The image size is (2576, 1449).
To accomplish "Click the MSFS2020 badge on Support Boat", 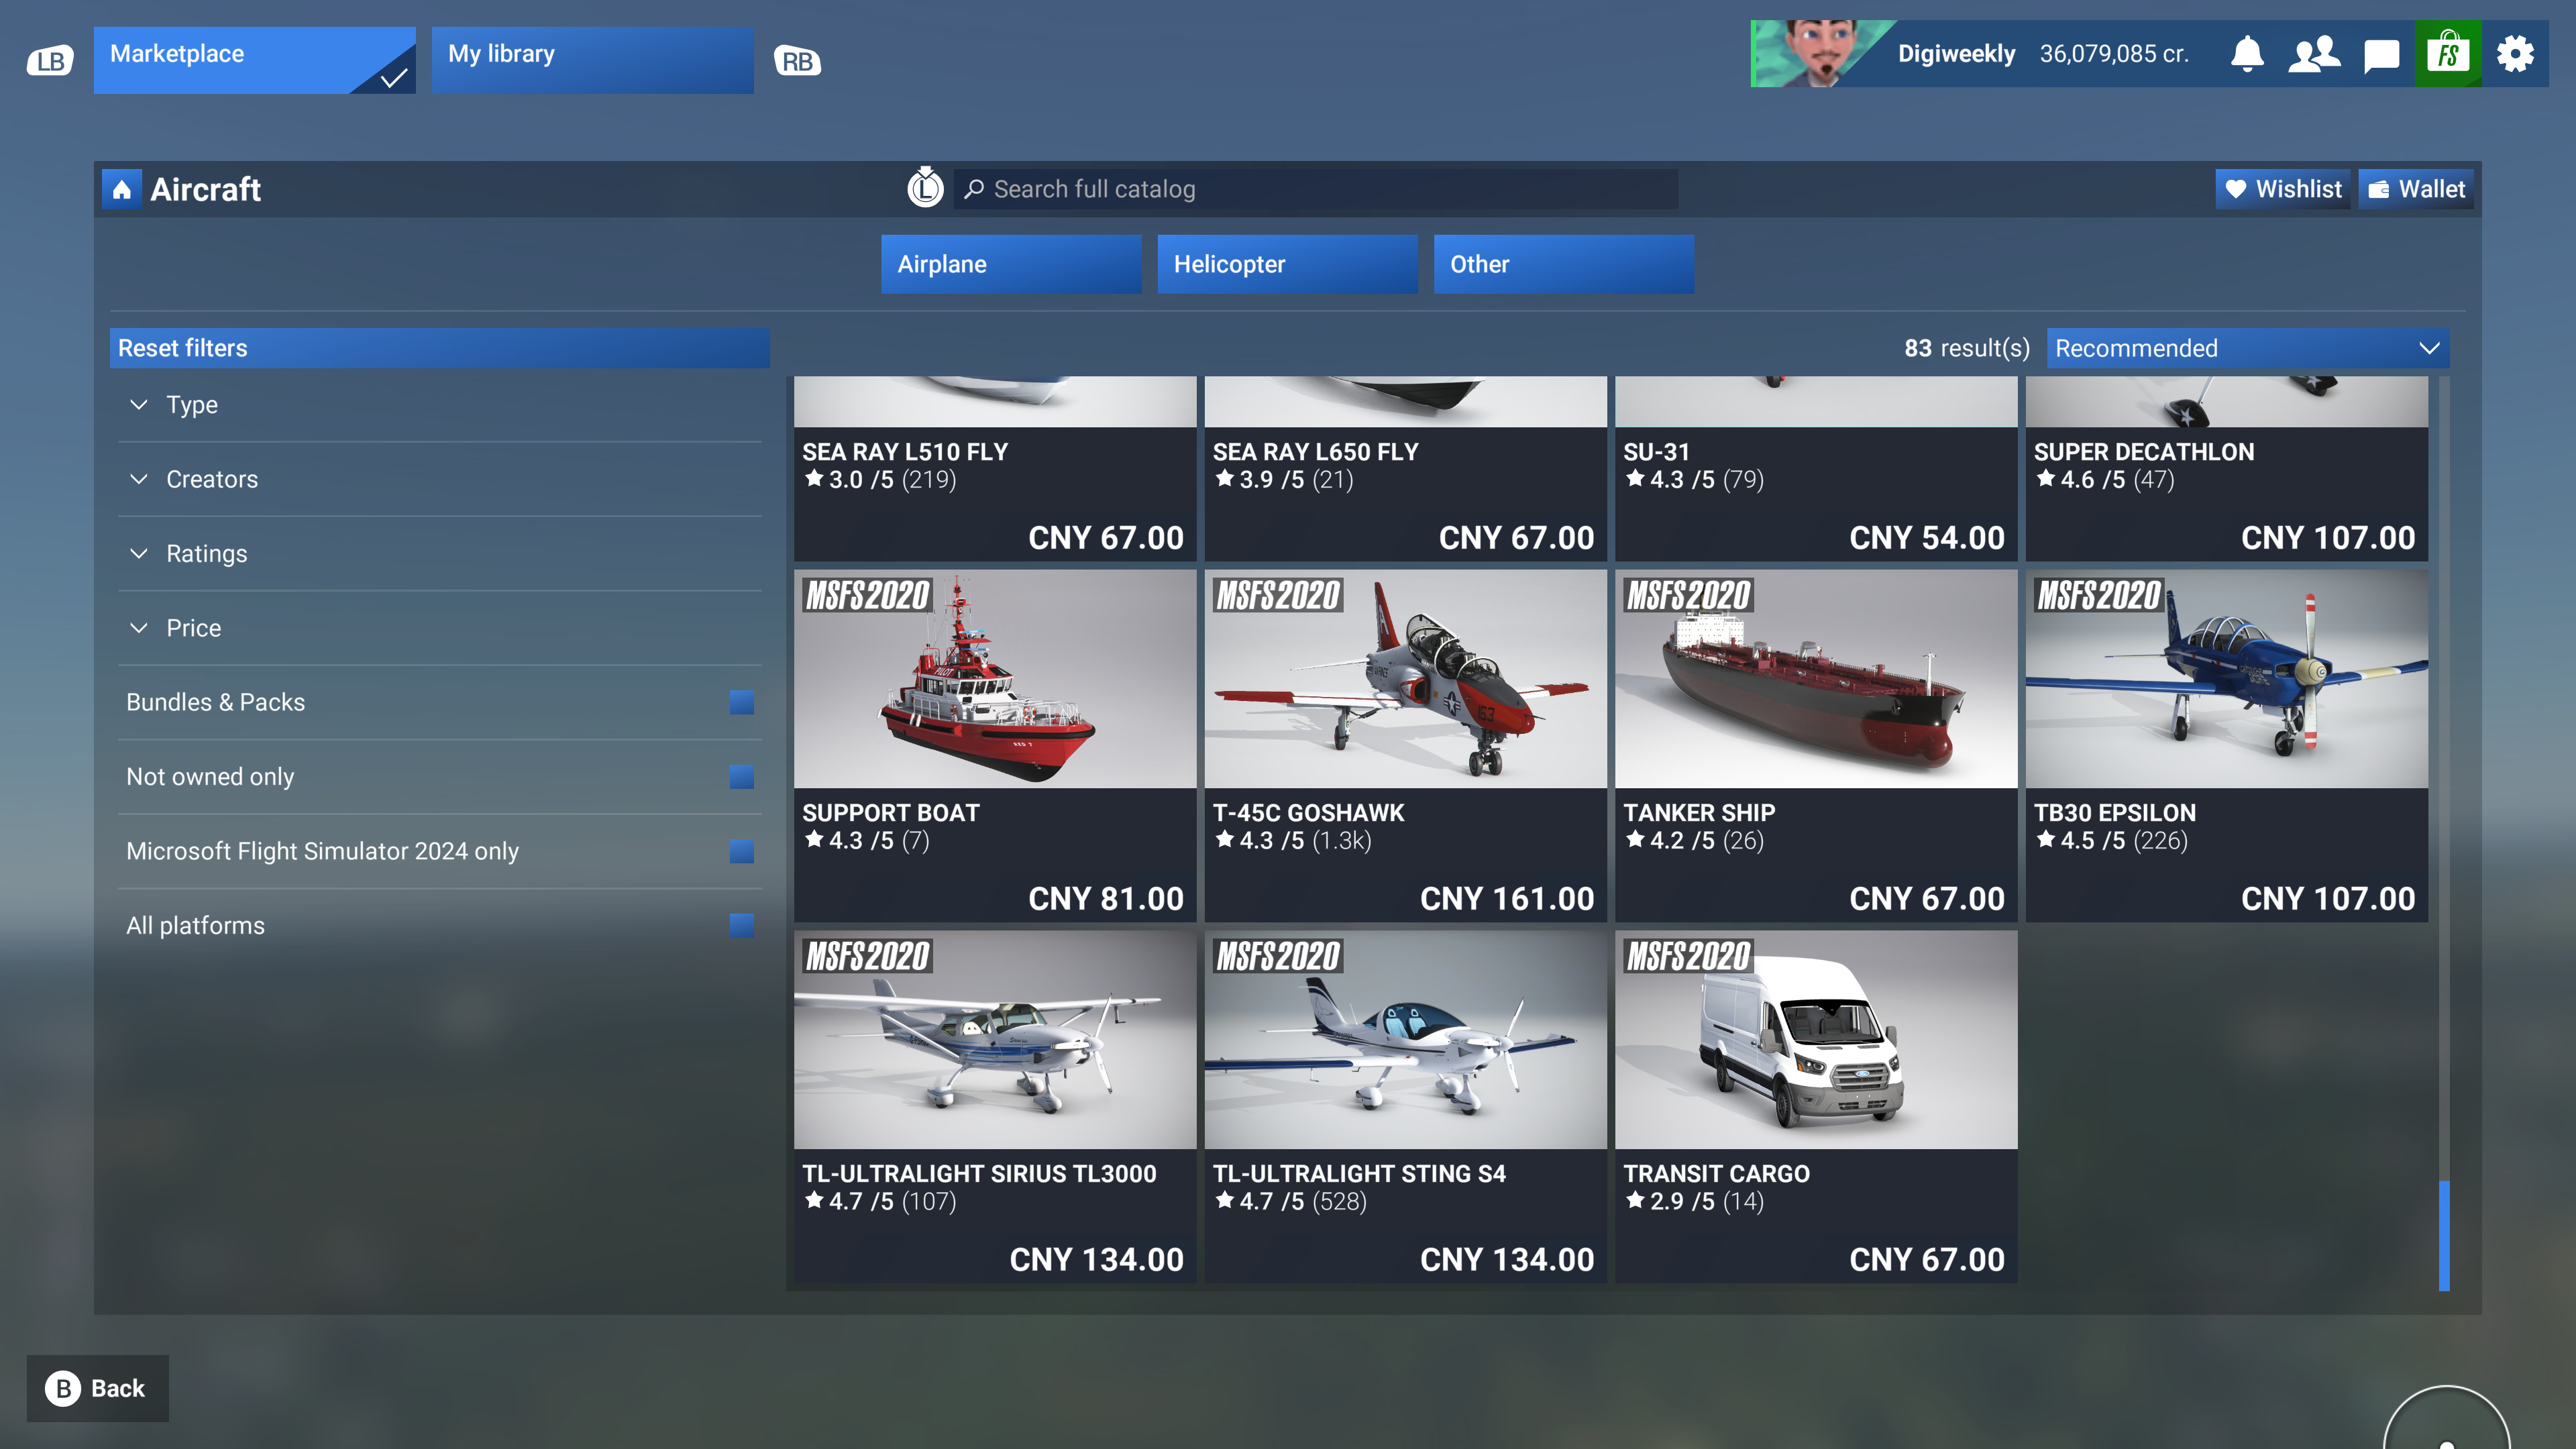I will 868,596.
